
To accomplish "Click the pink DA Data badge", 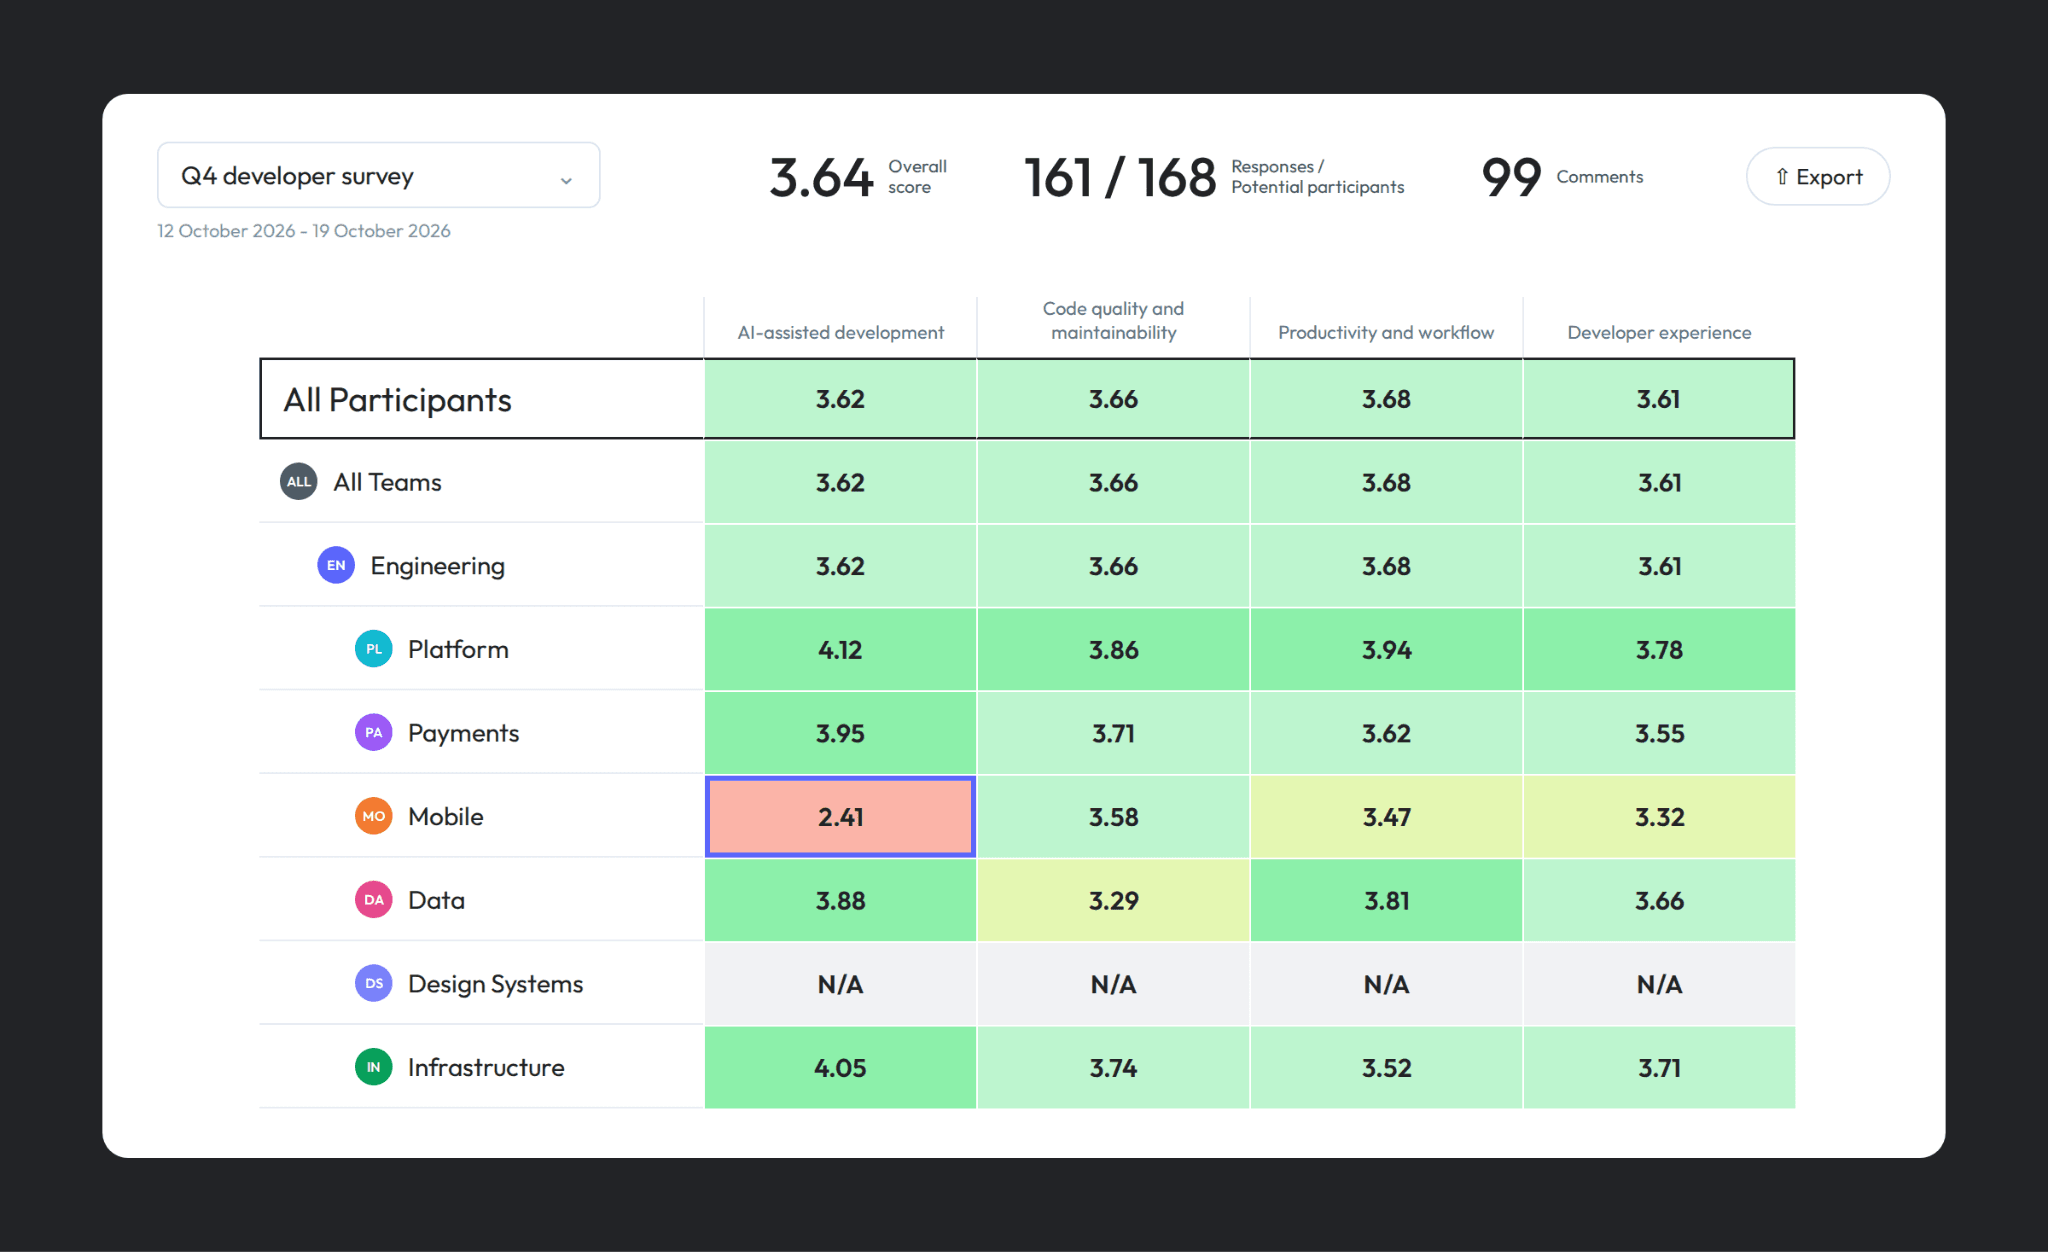I will pos(374,900).
